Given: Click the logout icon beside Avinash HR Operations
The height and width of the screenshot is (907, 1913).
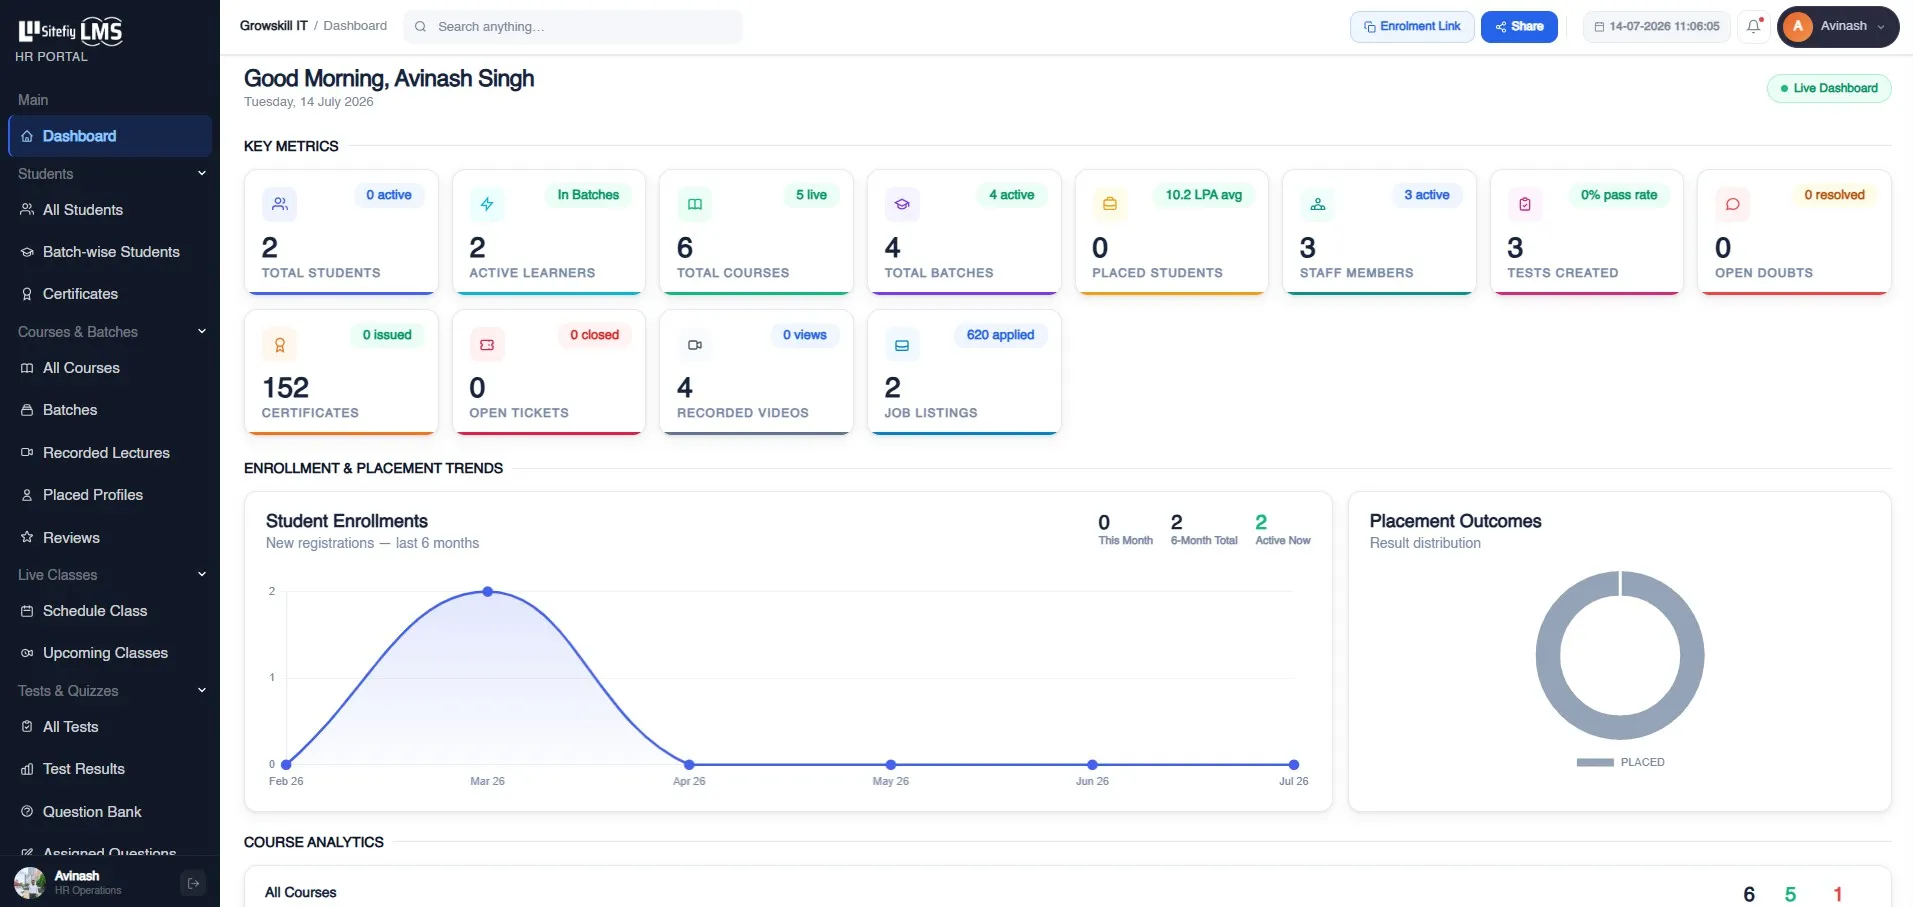Looking at the screenshot, I should 193,883.
